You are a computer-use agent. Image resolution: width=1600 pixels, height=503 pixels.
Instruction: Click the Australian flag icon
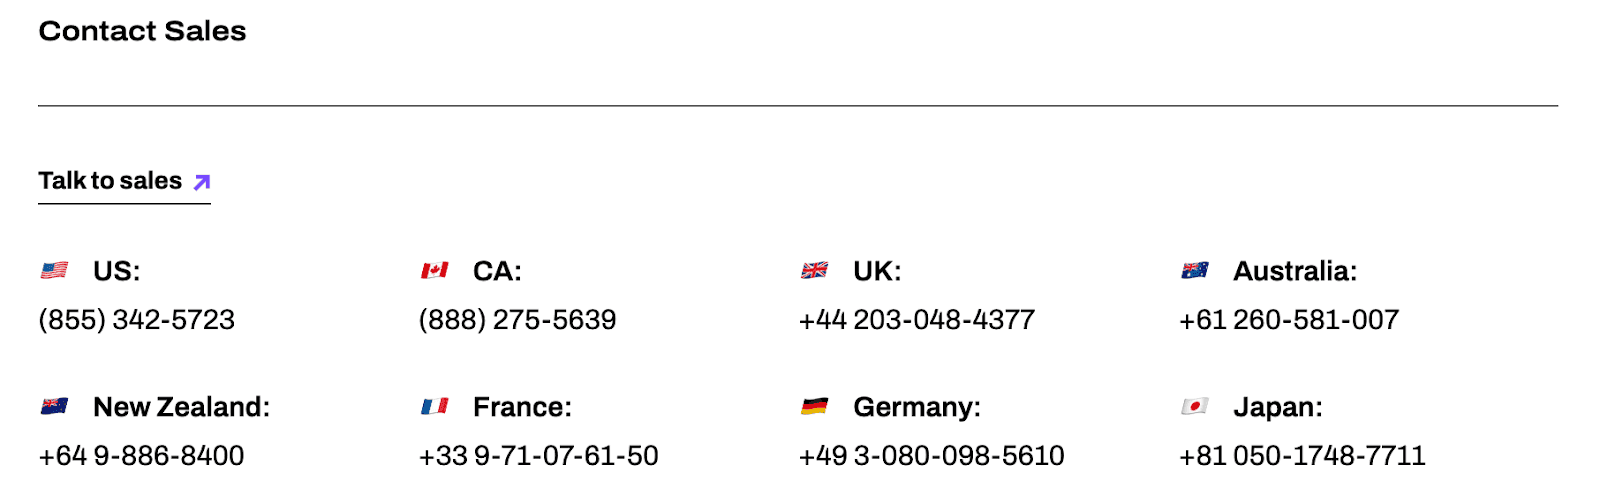pyautogui.click(x=1194, y=270)
